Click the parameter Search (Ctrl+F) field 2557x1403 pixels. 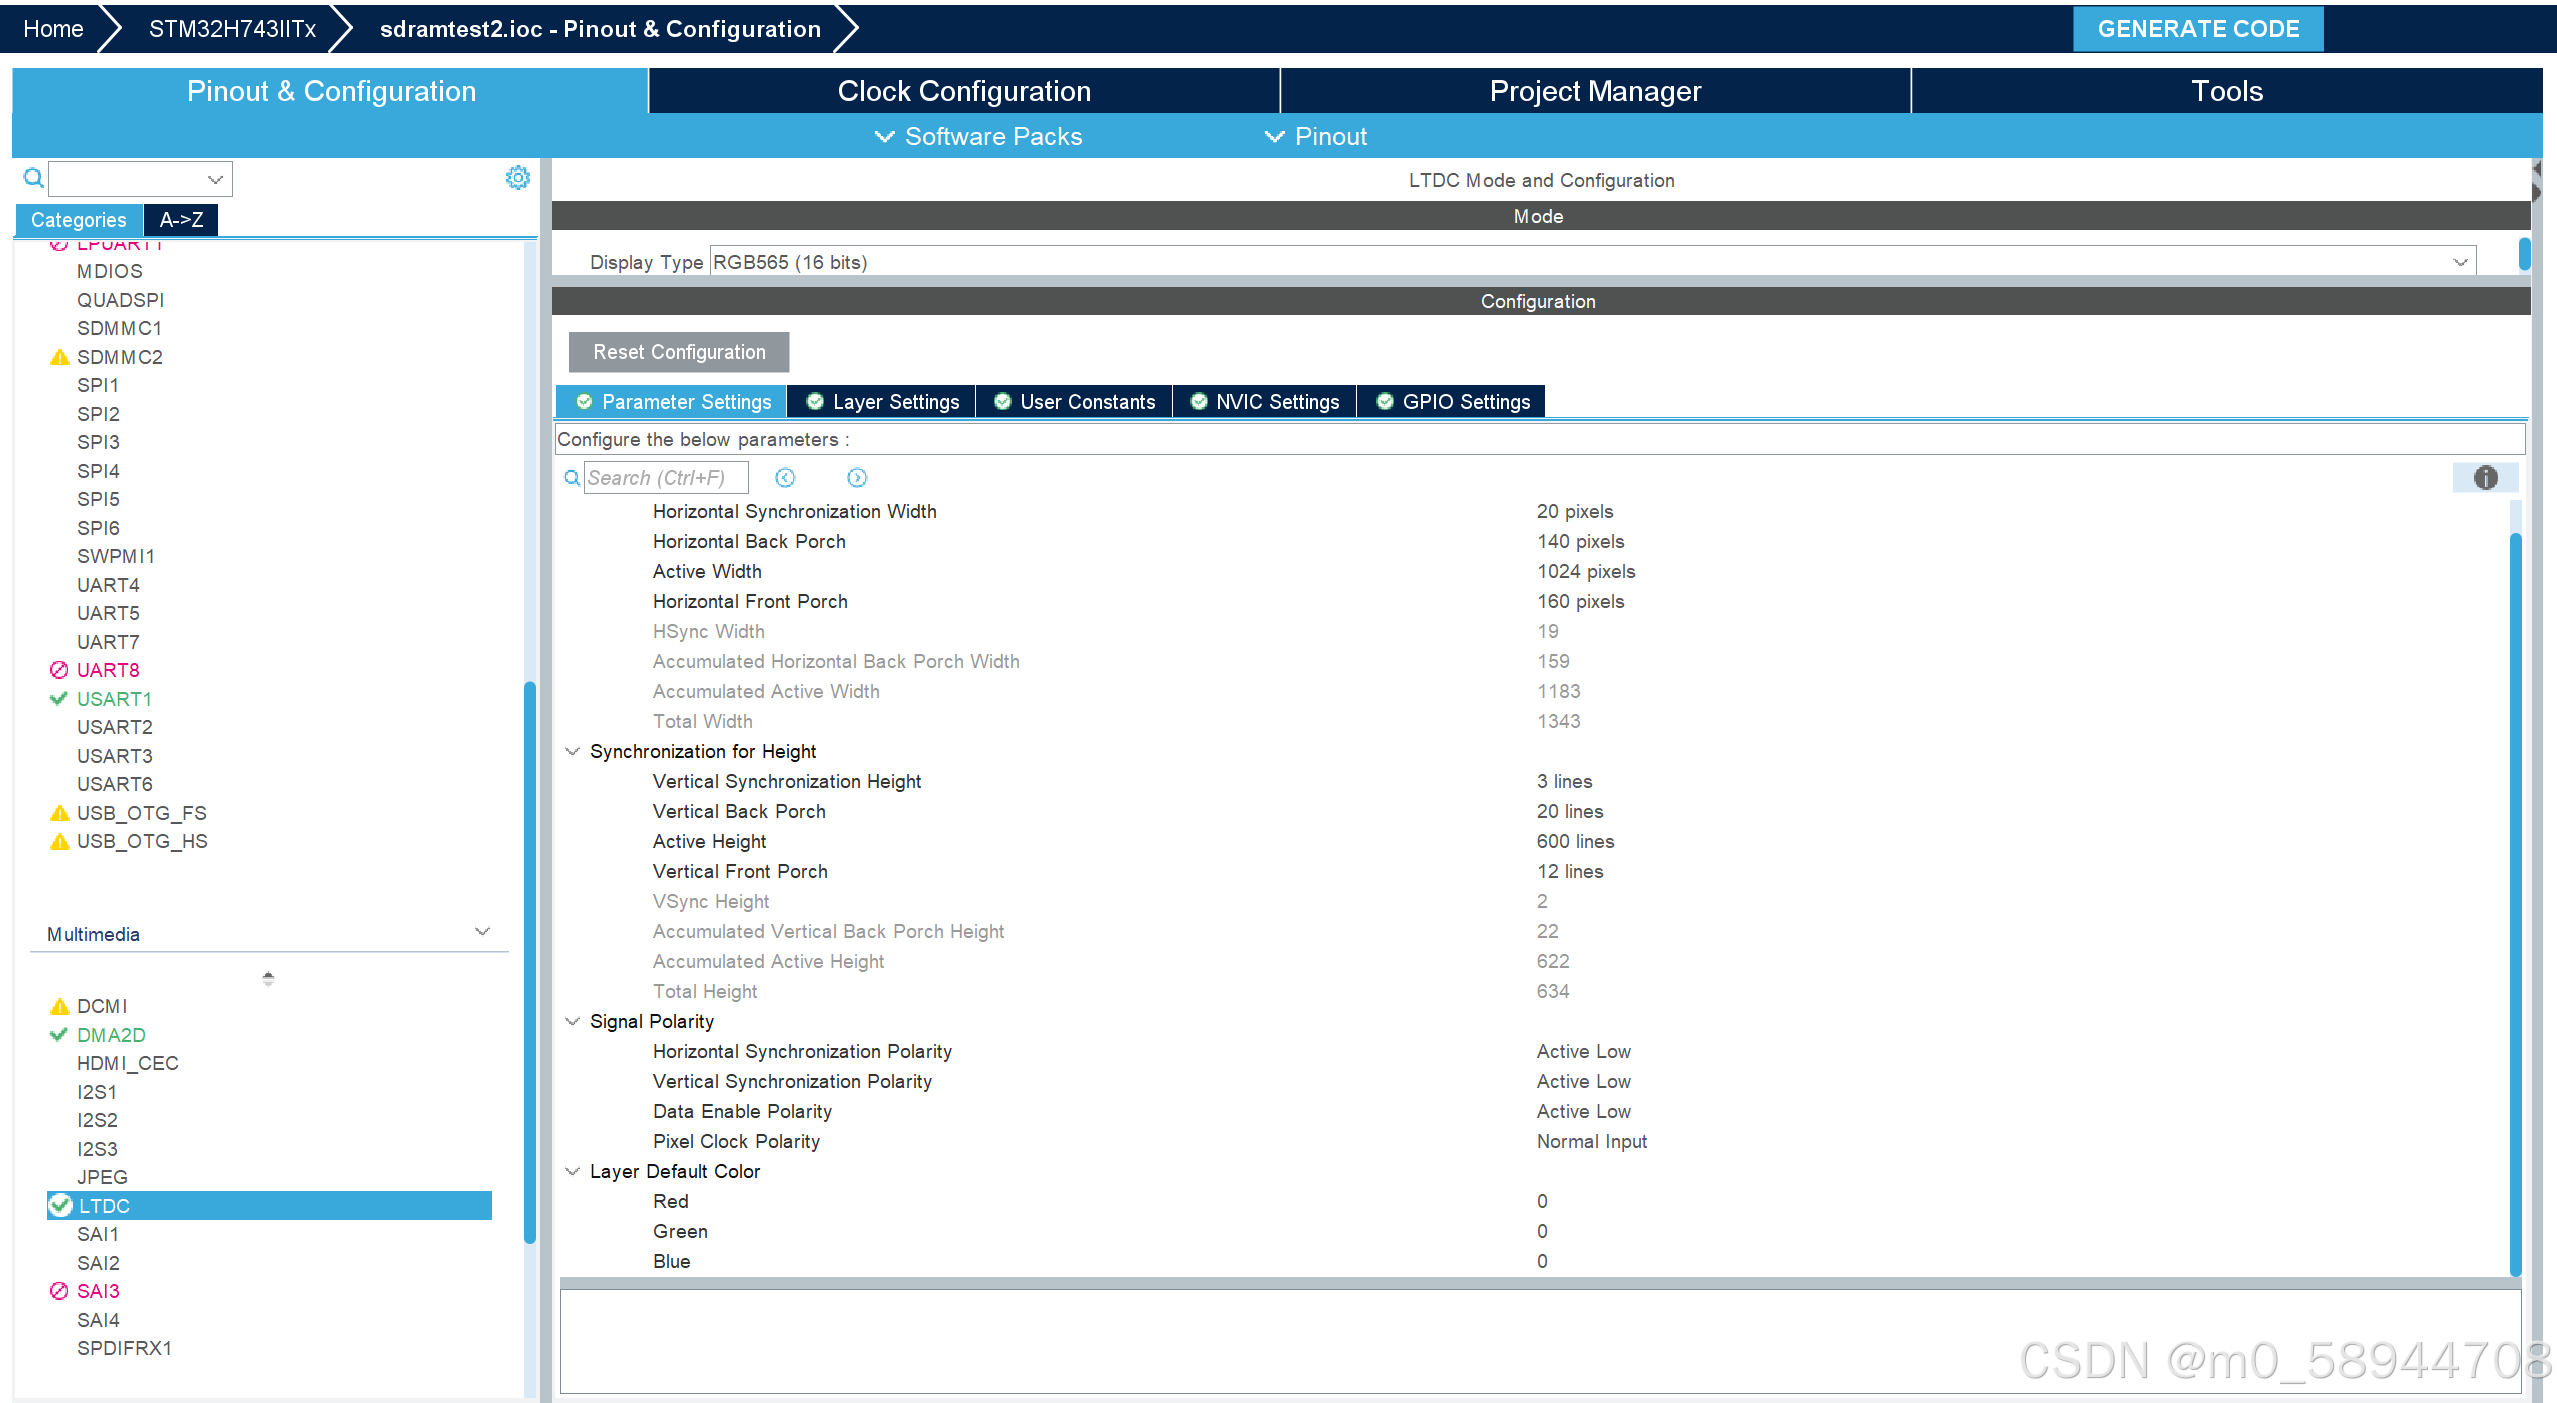click(x=665, y=478)
